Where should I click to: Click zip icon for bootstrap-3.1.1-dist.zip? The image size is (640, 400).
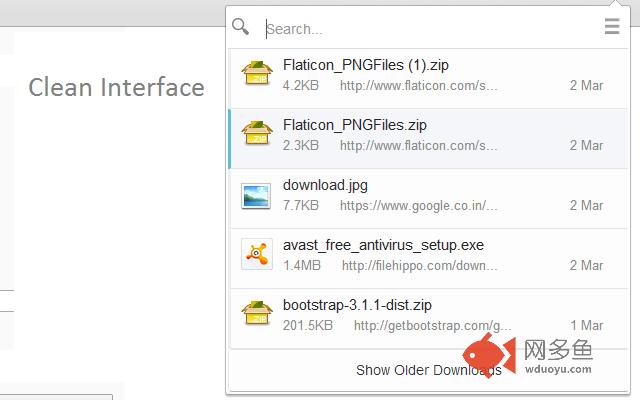(x=257, y=313)
